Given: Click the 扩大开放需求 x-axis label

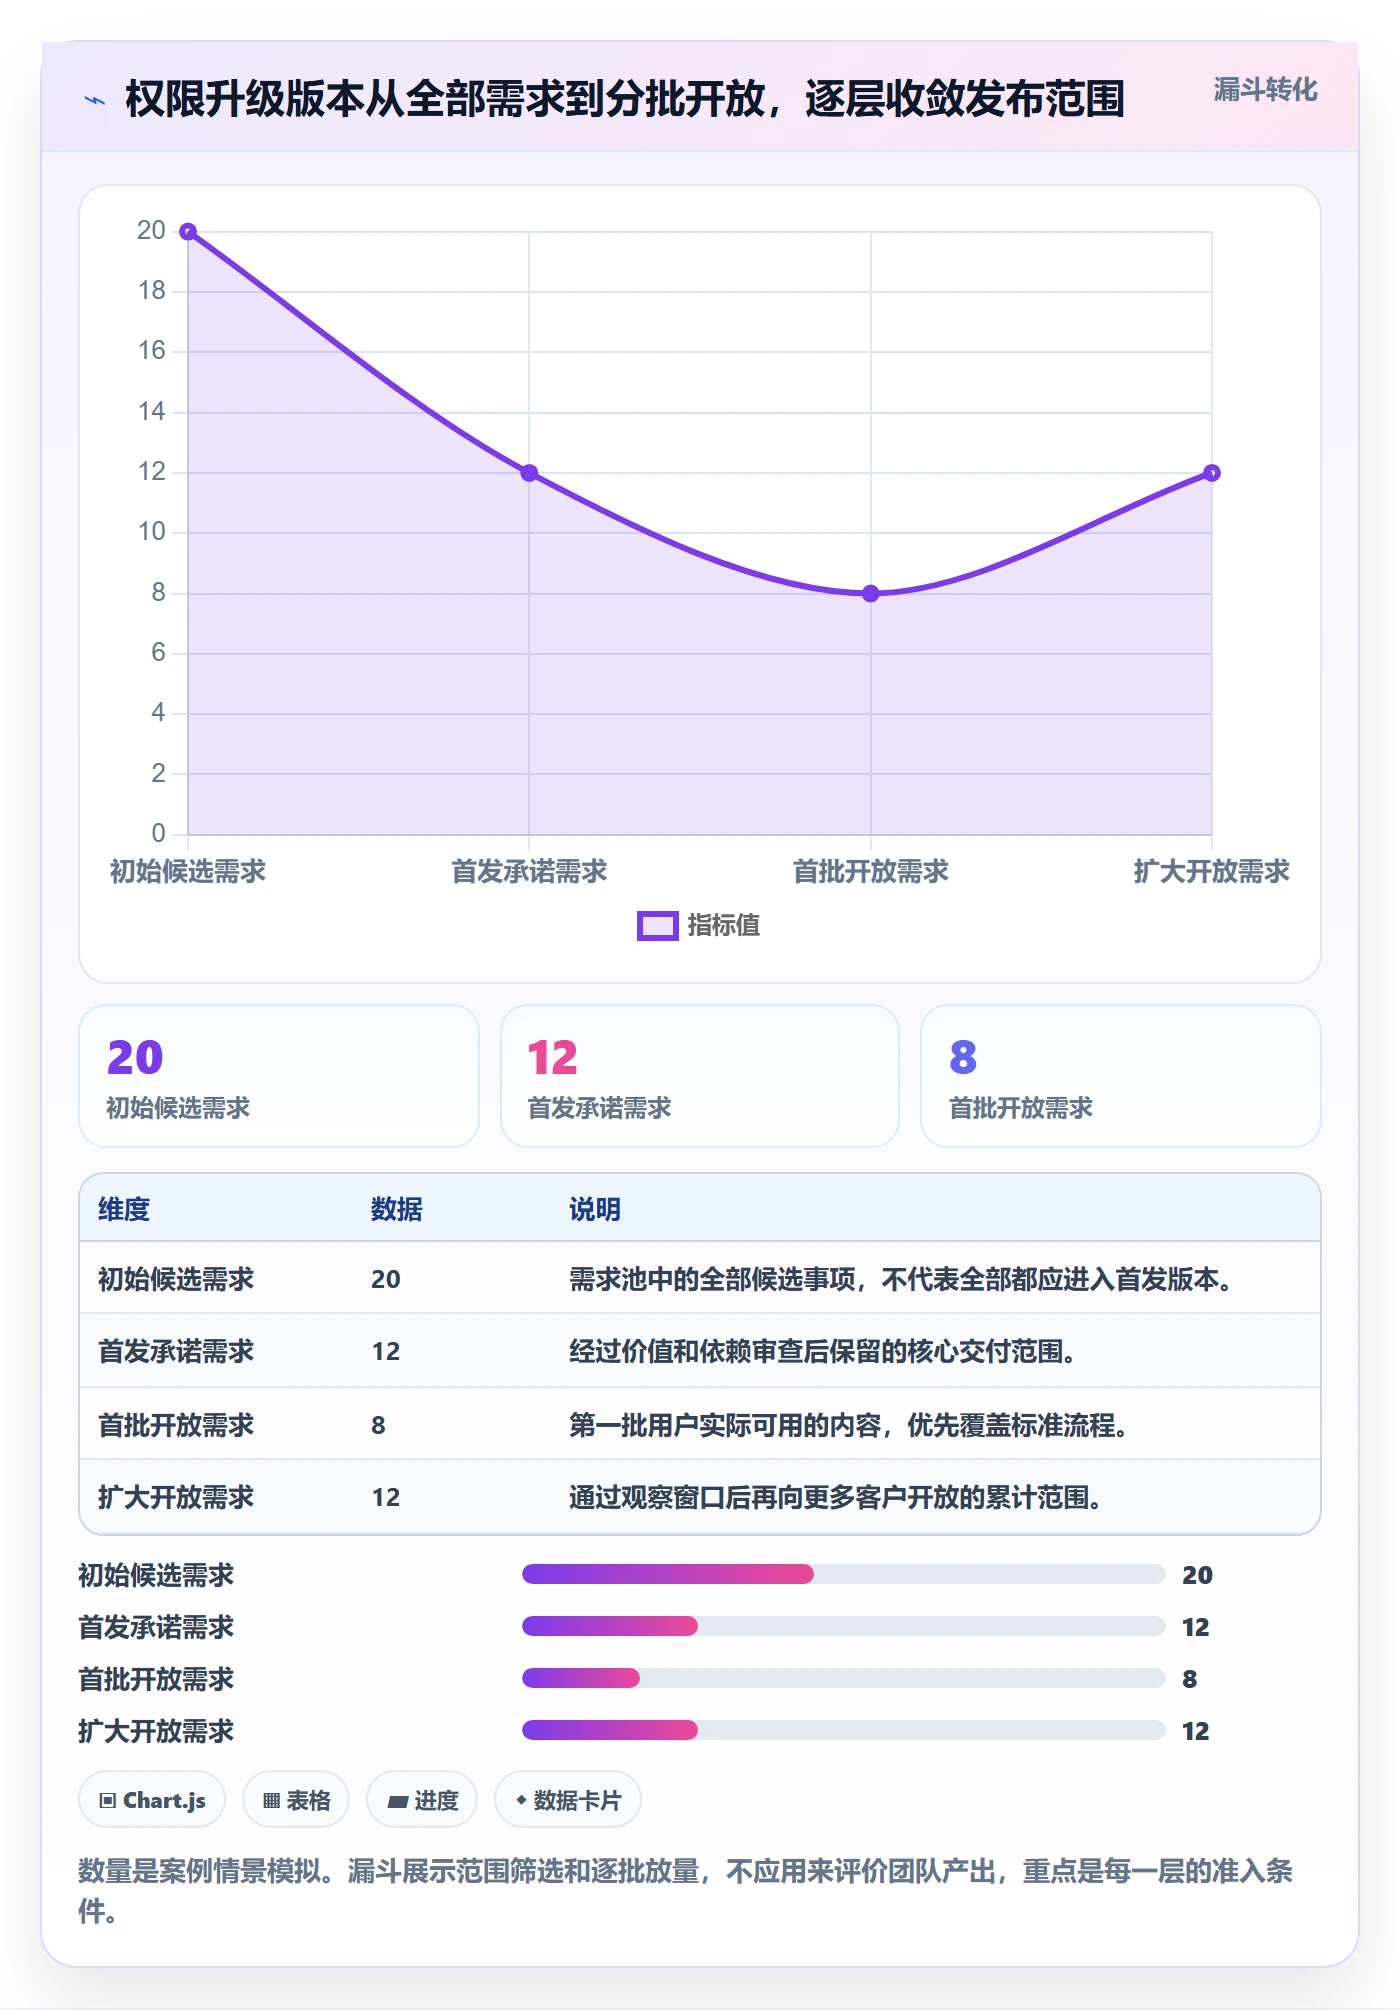Looking at the screenshot, I should pos(1211,871).
